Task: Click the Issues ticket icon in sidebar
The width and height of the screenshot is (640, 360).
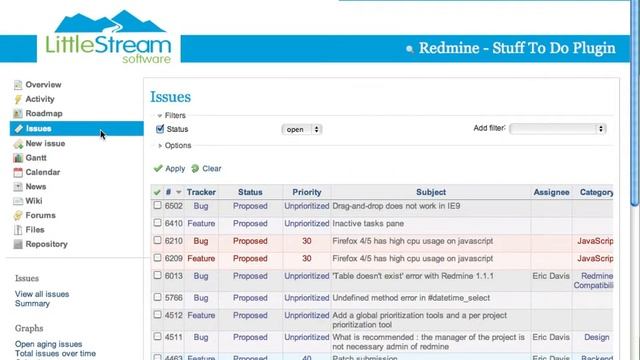Action: (18, 129)
